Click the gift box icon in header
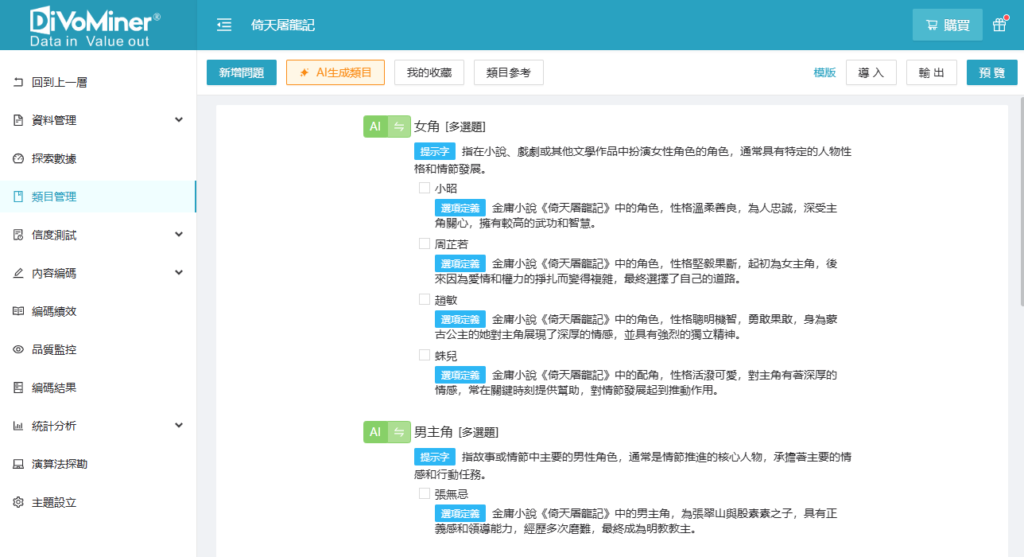Screen dimensions: 1024x557 [x=999, y=25]
